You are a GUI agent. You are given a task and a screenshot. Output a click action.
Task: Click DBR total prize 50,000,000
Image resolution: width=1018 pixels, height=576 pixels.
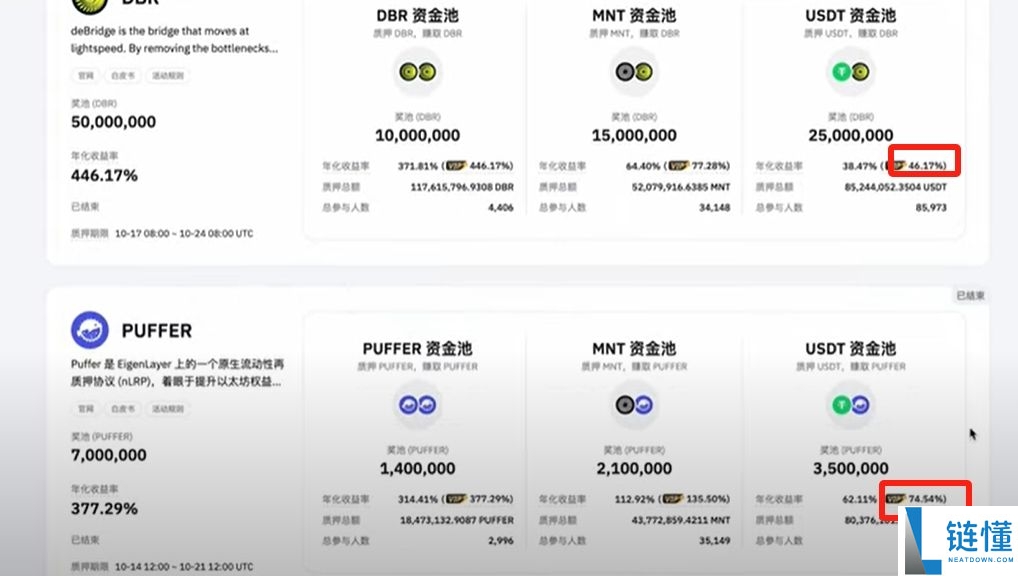[113, 121]
